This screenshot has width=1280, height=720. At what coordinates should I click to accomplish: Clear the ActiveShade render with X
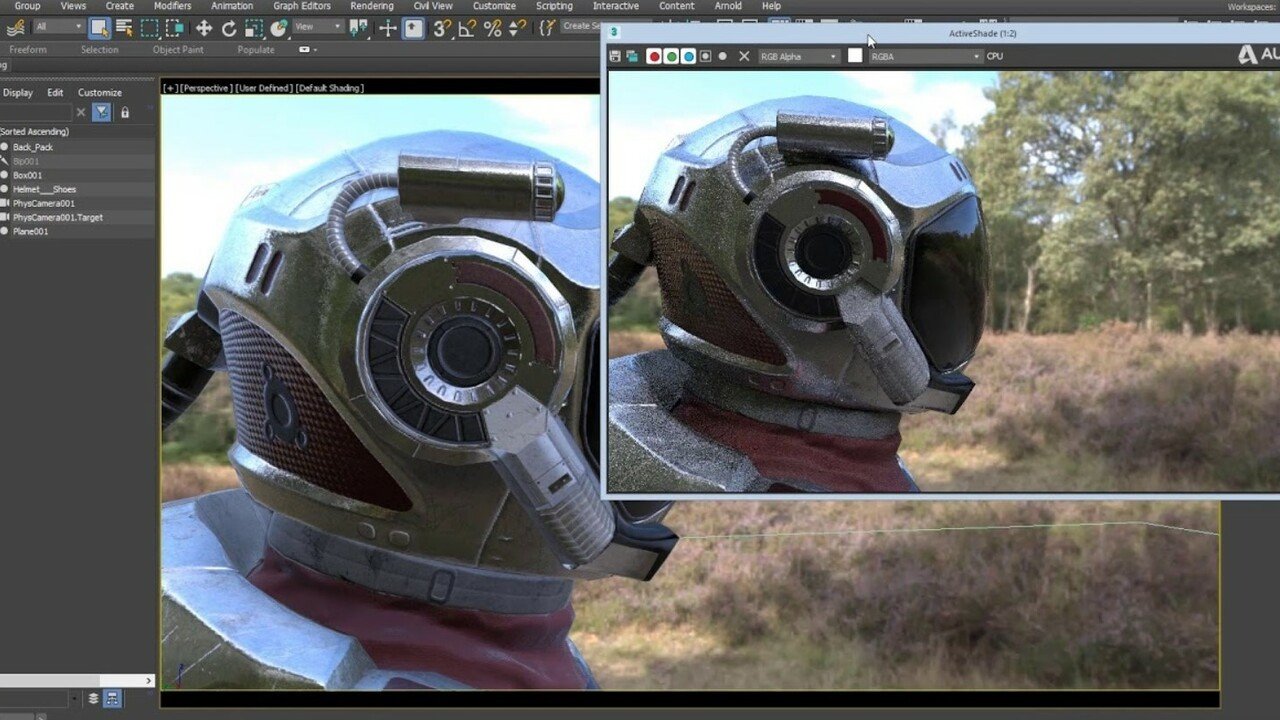[743, 56]
